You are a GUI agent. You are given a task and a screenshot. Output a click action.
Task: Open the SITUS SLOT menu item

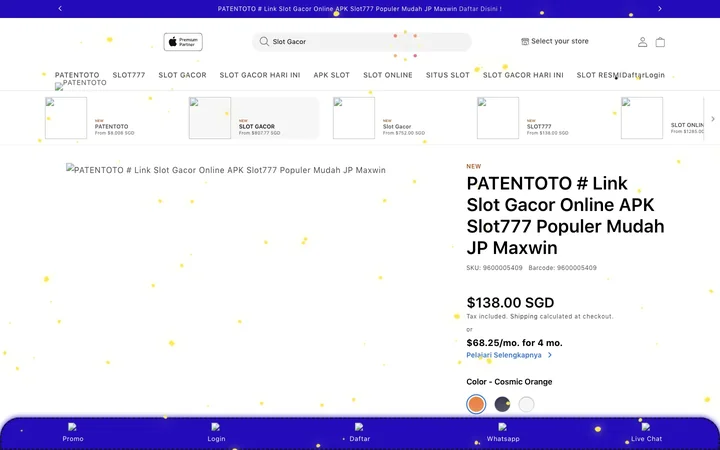tap(448, 75)
